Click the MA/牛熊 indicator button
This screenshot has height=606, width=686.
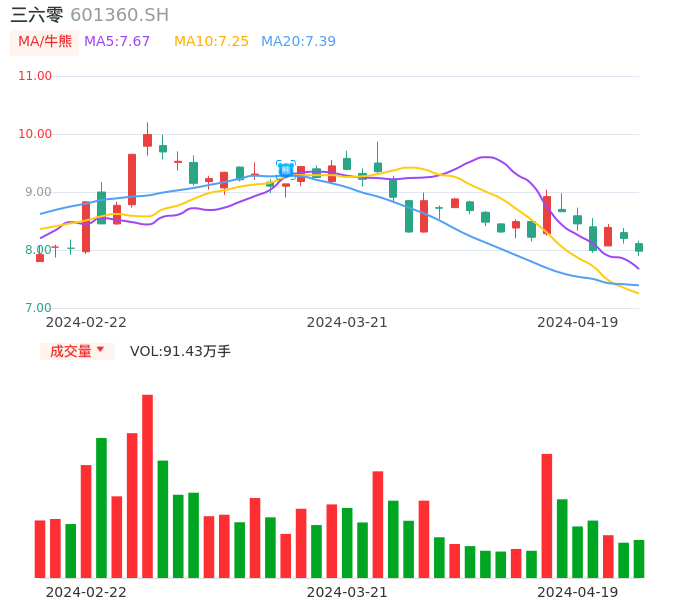point(45,42)
